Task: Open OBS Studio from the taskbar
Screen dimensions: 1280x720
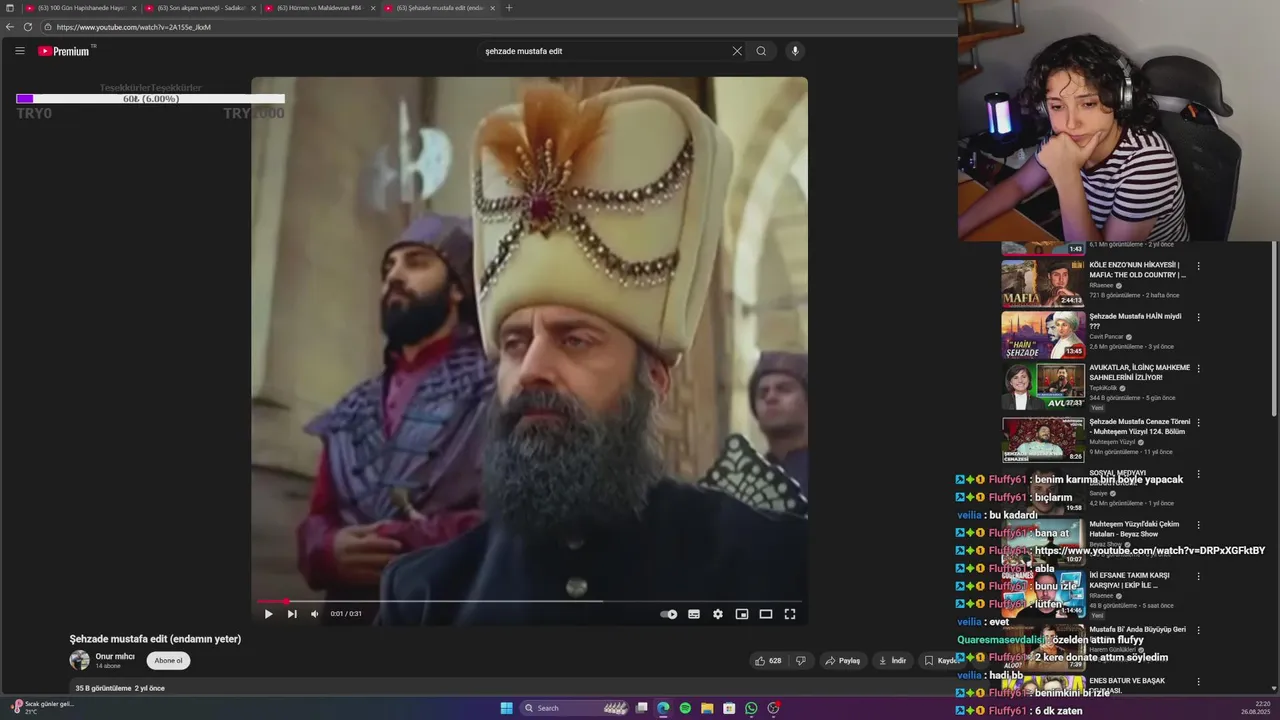Action: pos(773,708)
